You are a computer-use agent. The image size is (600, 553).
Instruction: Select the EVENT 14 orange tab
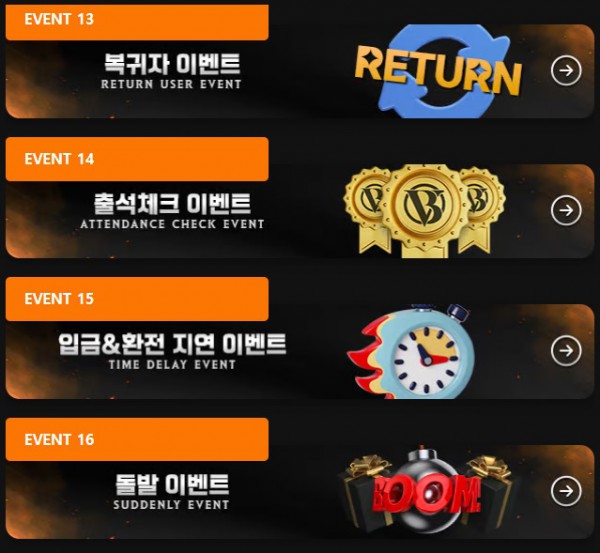(x=137, y=159)
